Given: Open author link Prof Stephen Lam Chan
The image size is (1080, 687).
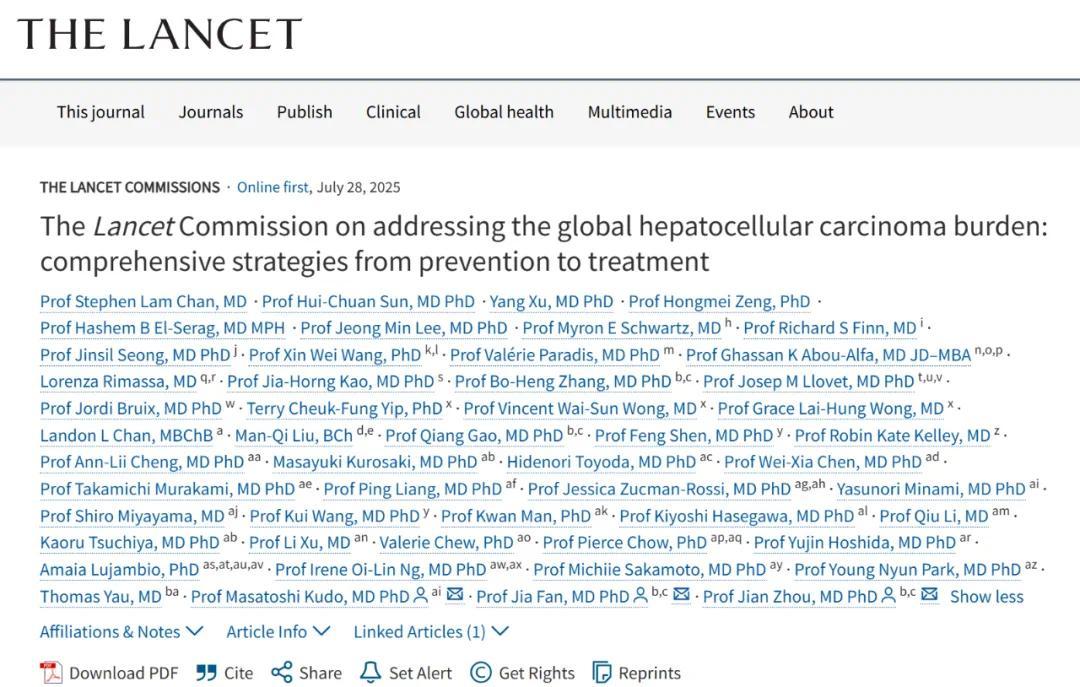Looking at the screenshot, I should pyautogui.click(x=143, y=301).
